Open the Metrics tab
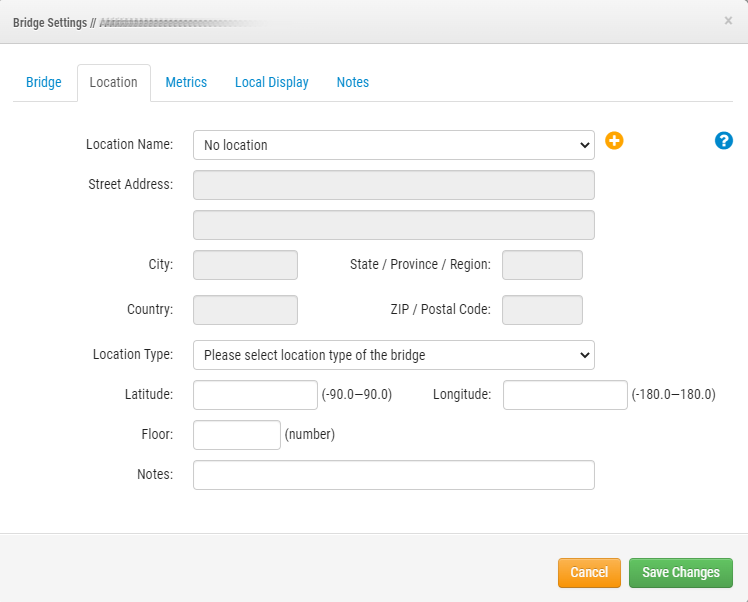 pyautogui.click(x=186, y=82)
